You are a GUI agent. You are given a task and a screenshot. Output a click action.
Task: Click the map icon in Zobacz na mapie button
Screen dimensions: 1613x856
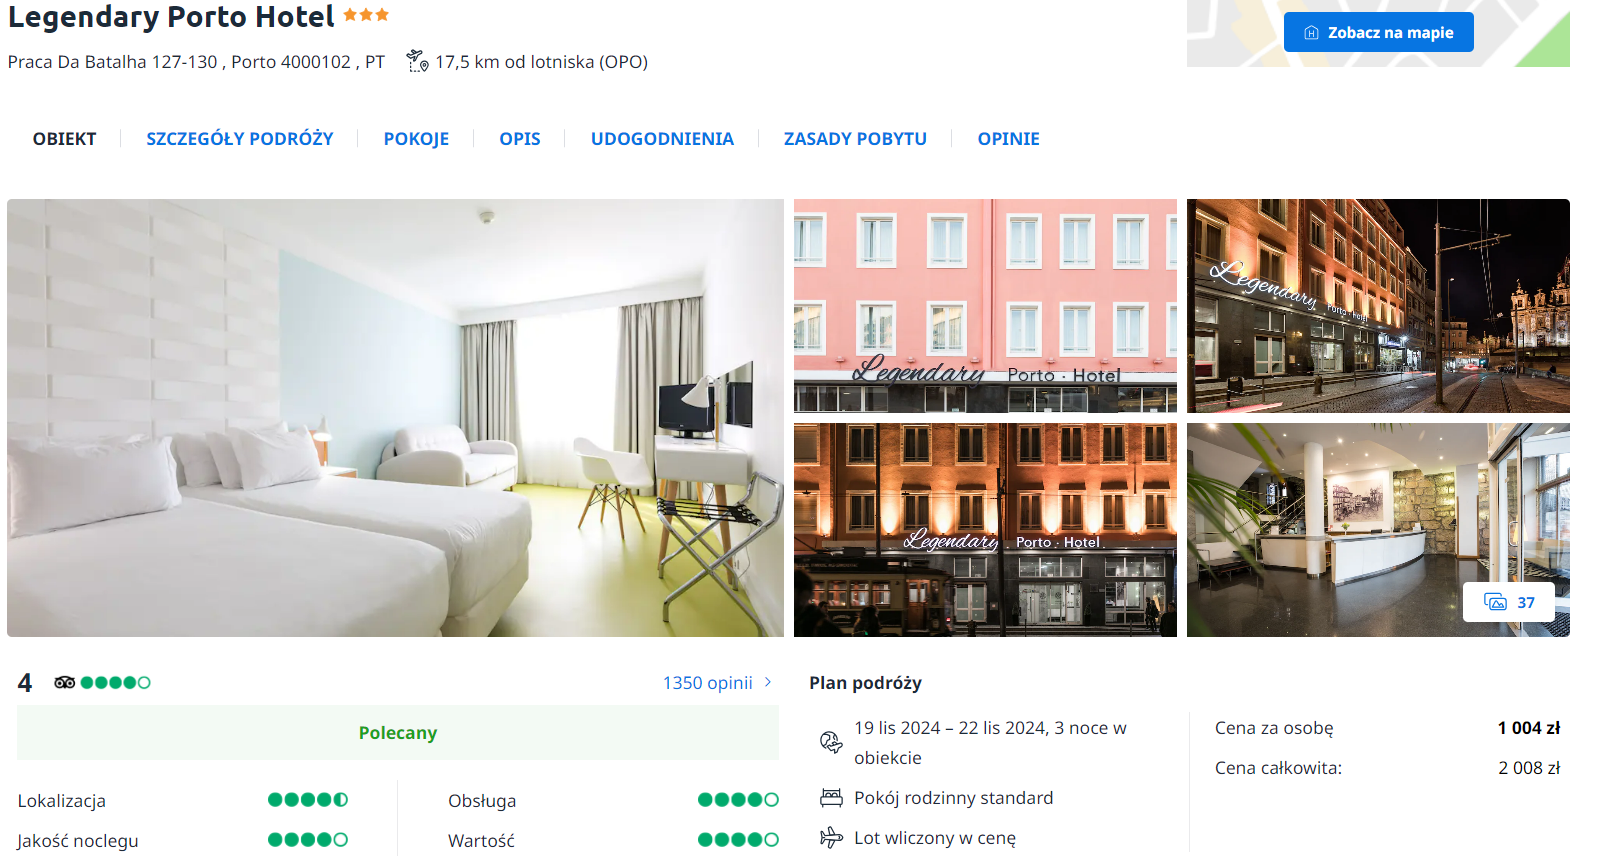point(1311,33)
